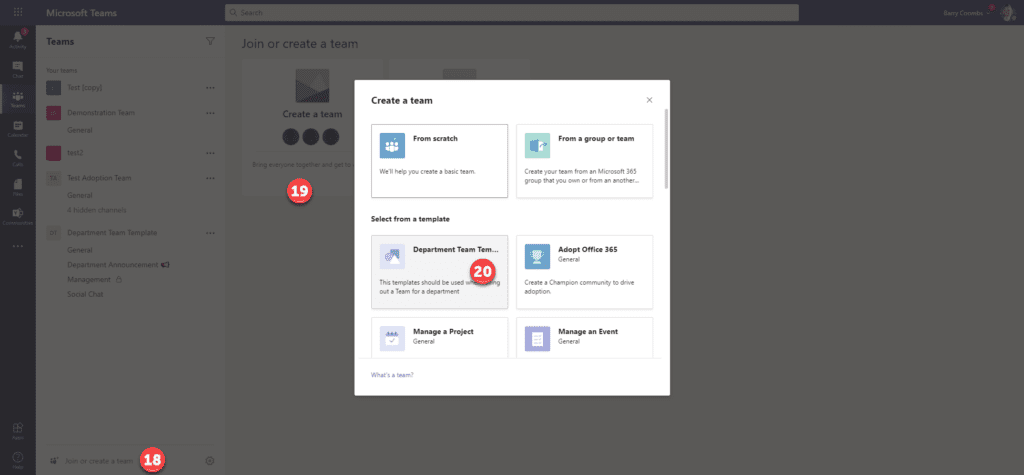Select Department Team Template in the teams list
1024x475 pixels.
(112, 233)
